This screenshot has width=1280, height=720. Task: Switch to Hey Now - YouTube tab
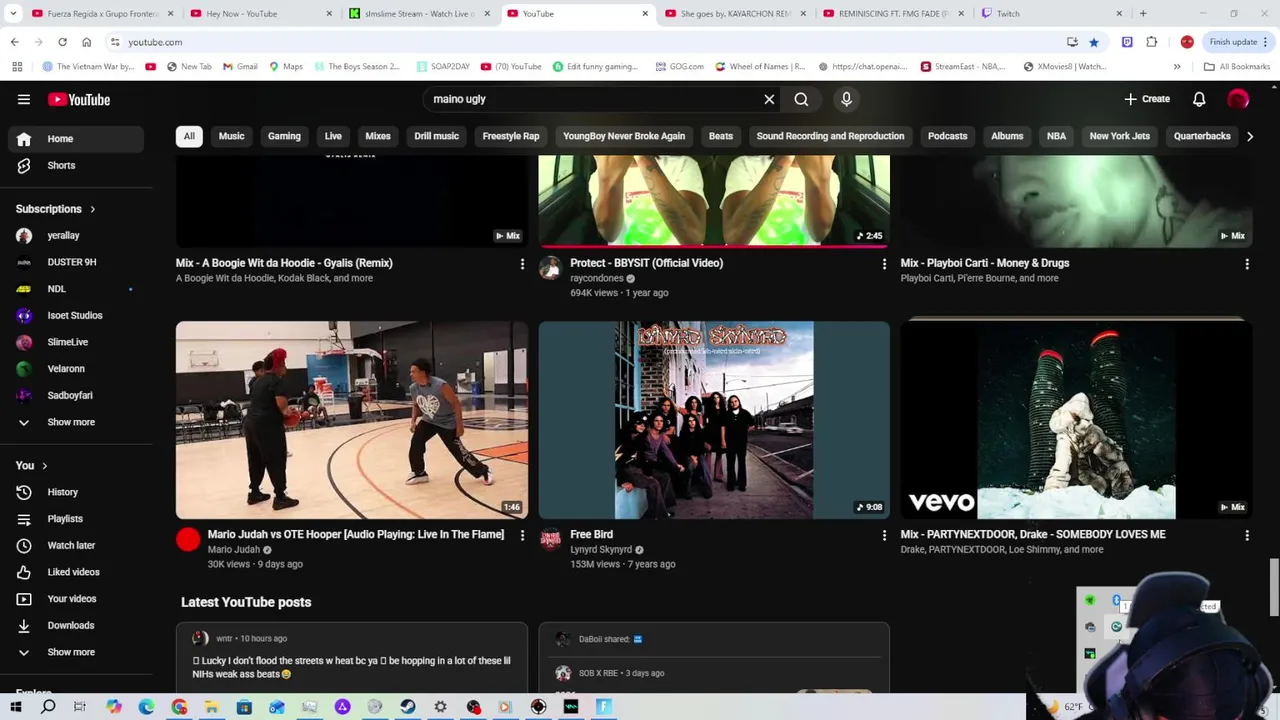(x=260, y=14)
